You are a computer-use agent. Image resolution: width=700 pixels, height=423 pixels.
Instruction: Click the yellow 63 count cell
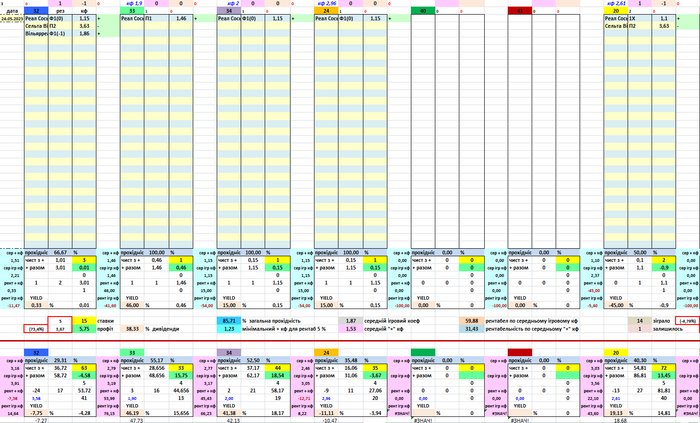84,368
